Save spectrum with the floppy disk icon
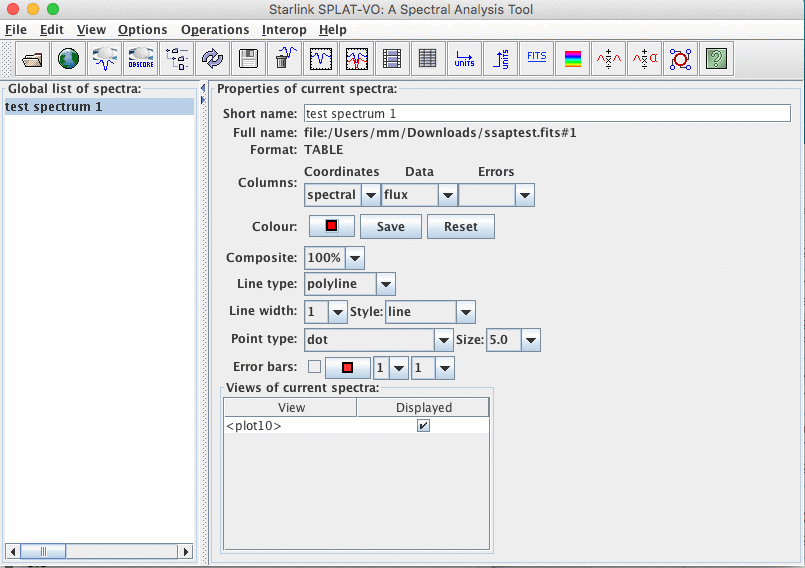805x568 pixels. pos(248,59)
